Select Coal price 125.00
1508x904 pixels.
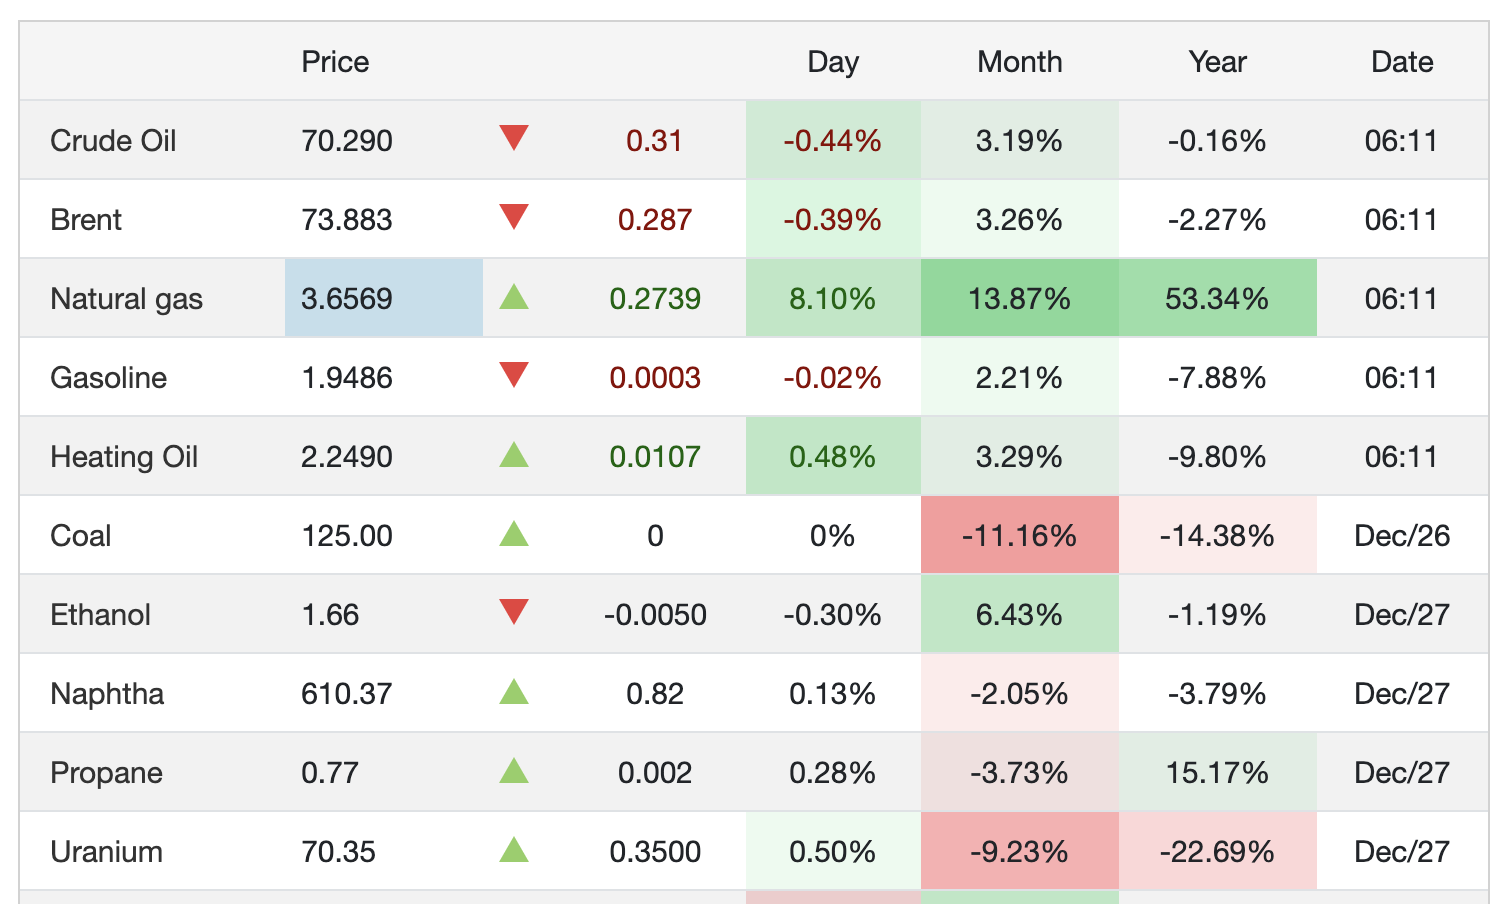(x=347, y=536)
